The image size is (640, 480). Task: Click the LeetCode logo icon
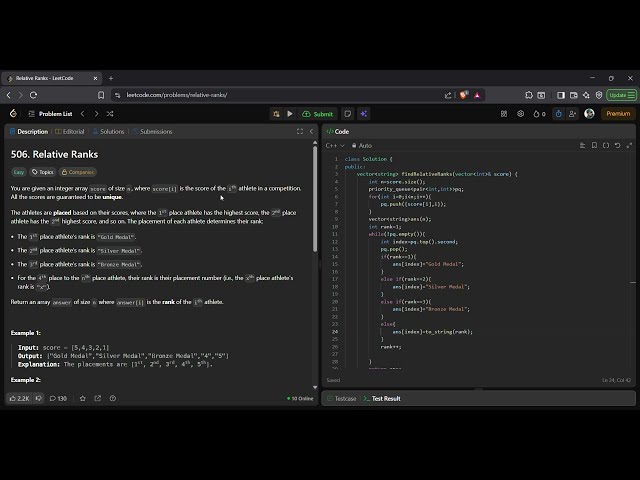pyautogui.click(x=13, y=113)
